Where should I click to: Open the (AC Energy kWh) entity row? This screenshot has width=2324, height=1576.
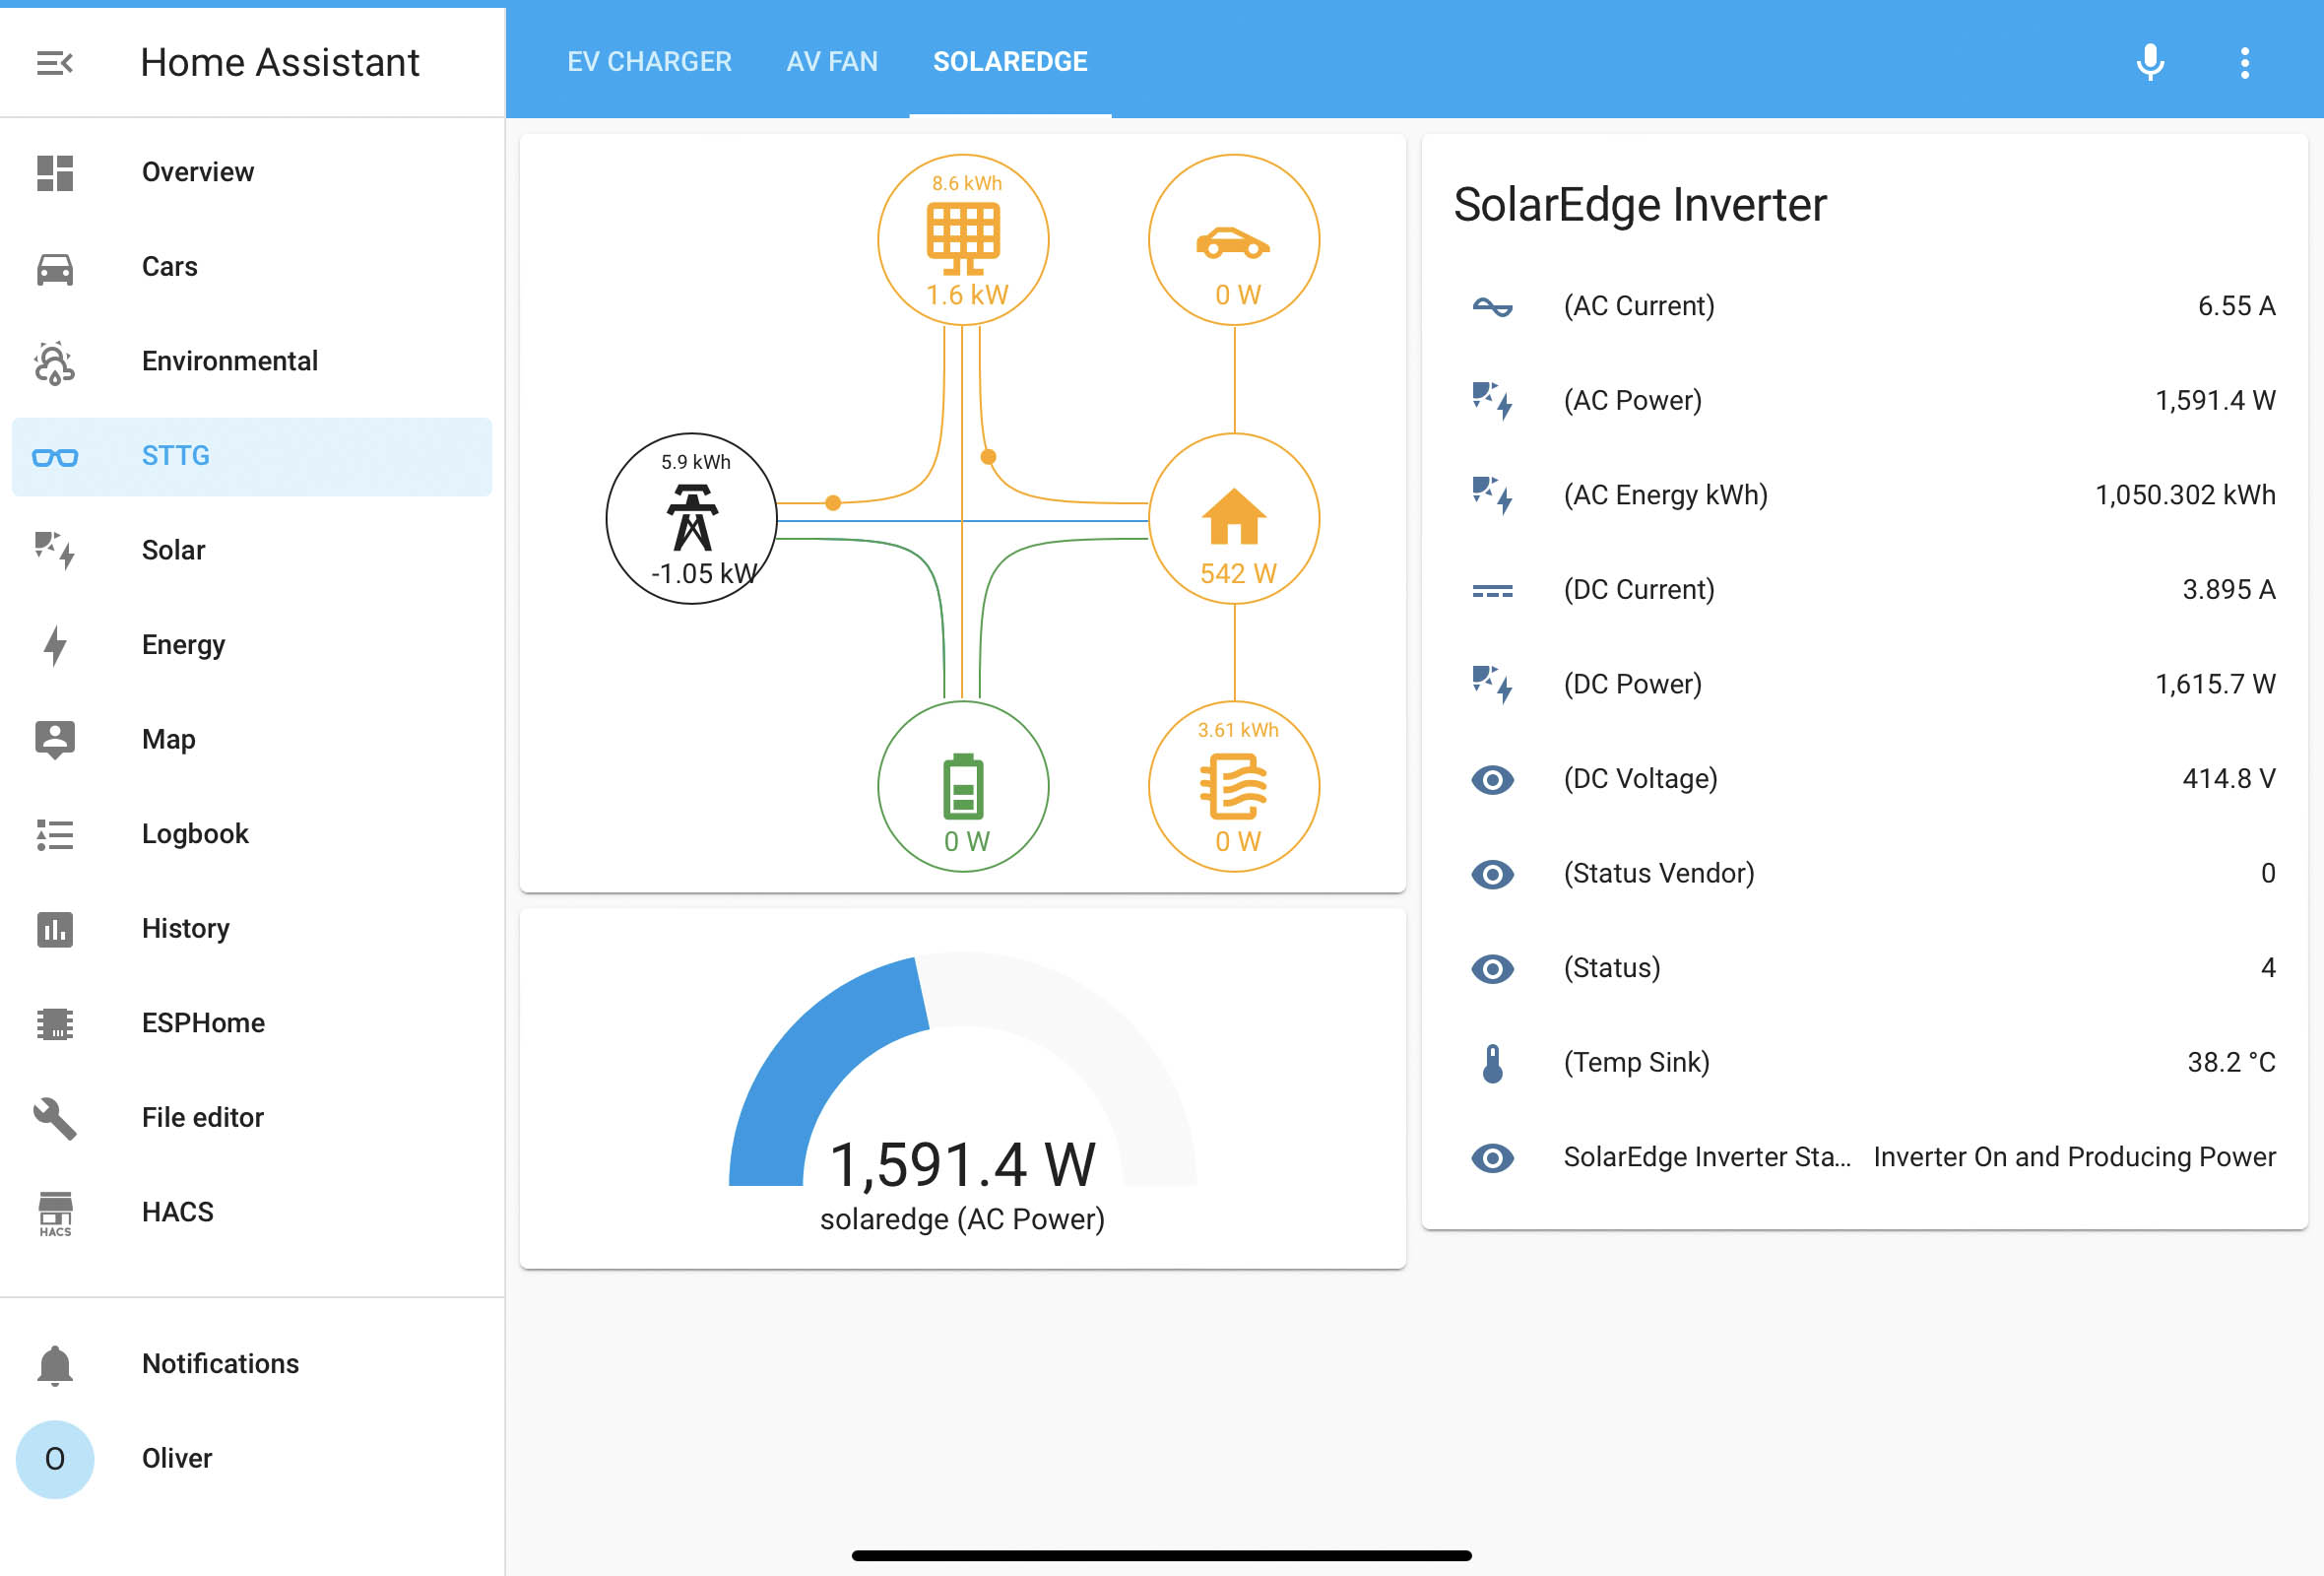coord(1864,495)
